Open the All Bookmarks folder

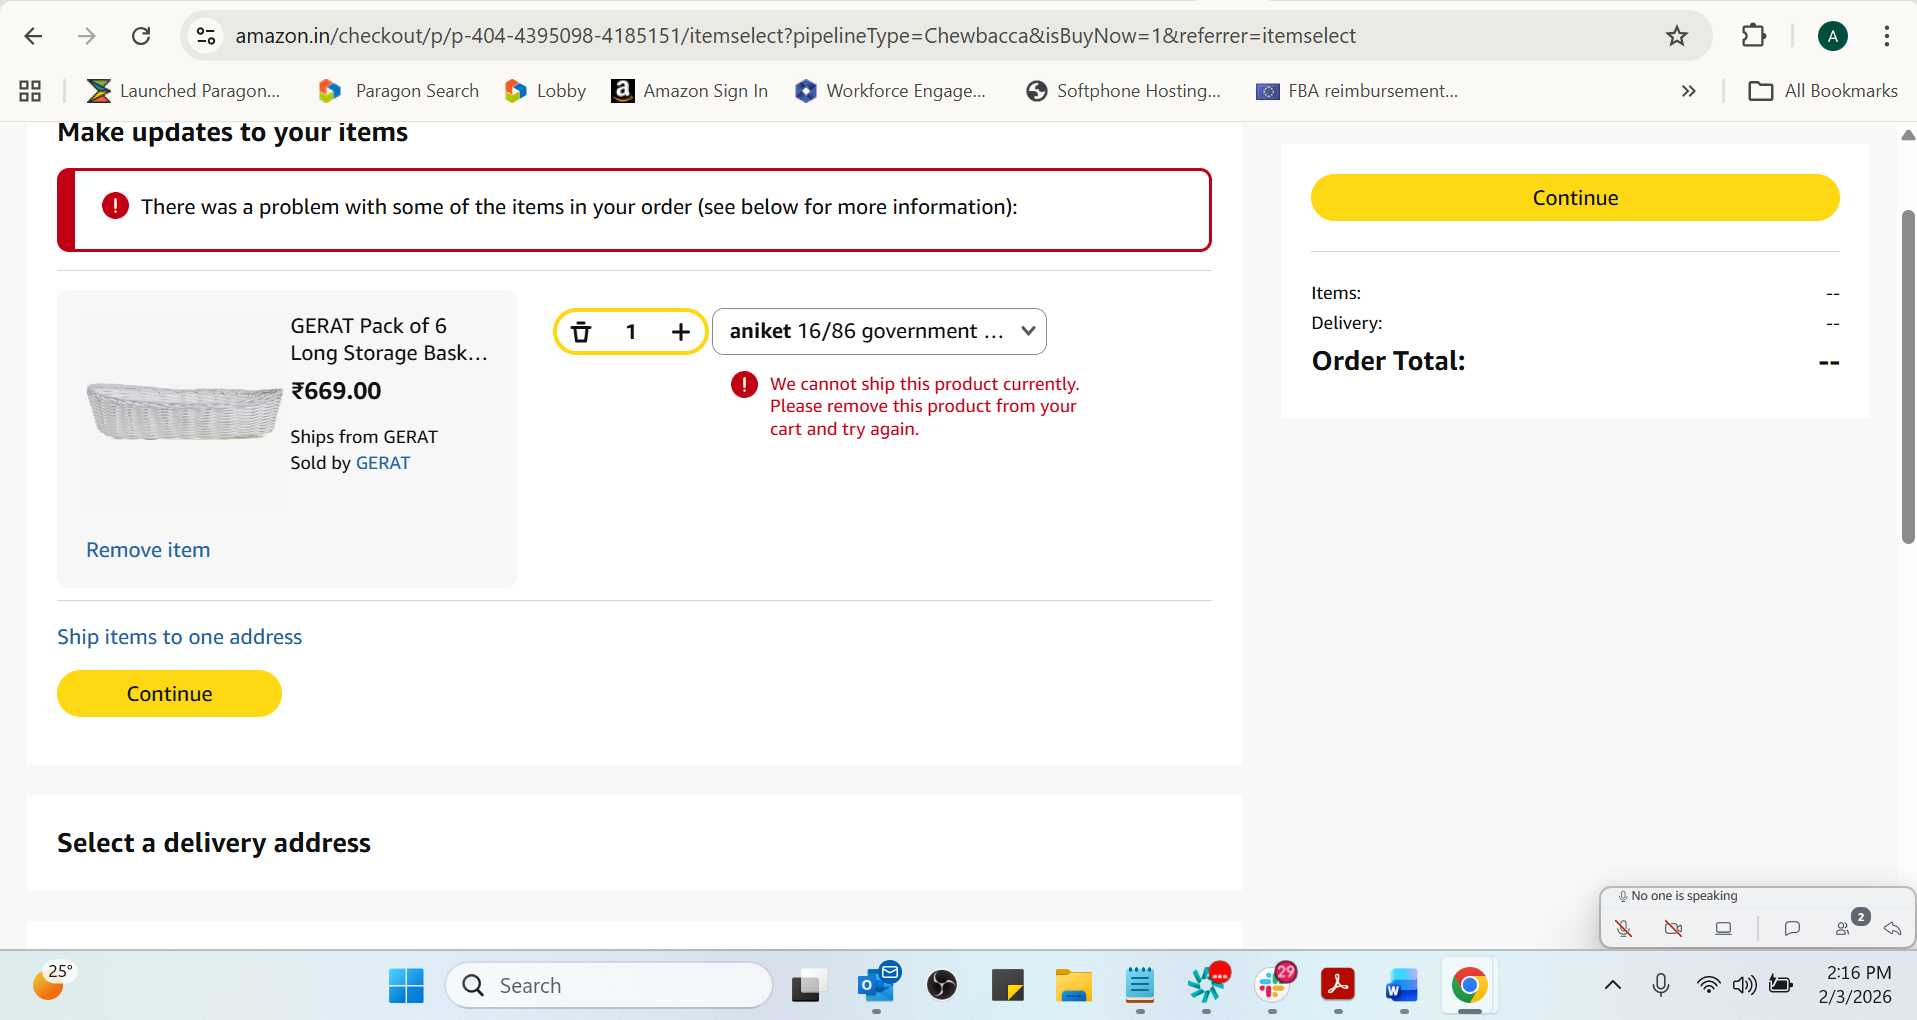[x=1822, y=91]
